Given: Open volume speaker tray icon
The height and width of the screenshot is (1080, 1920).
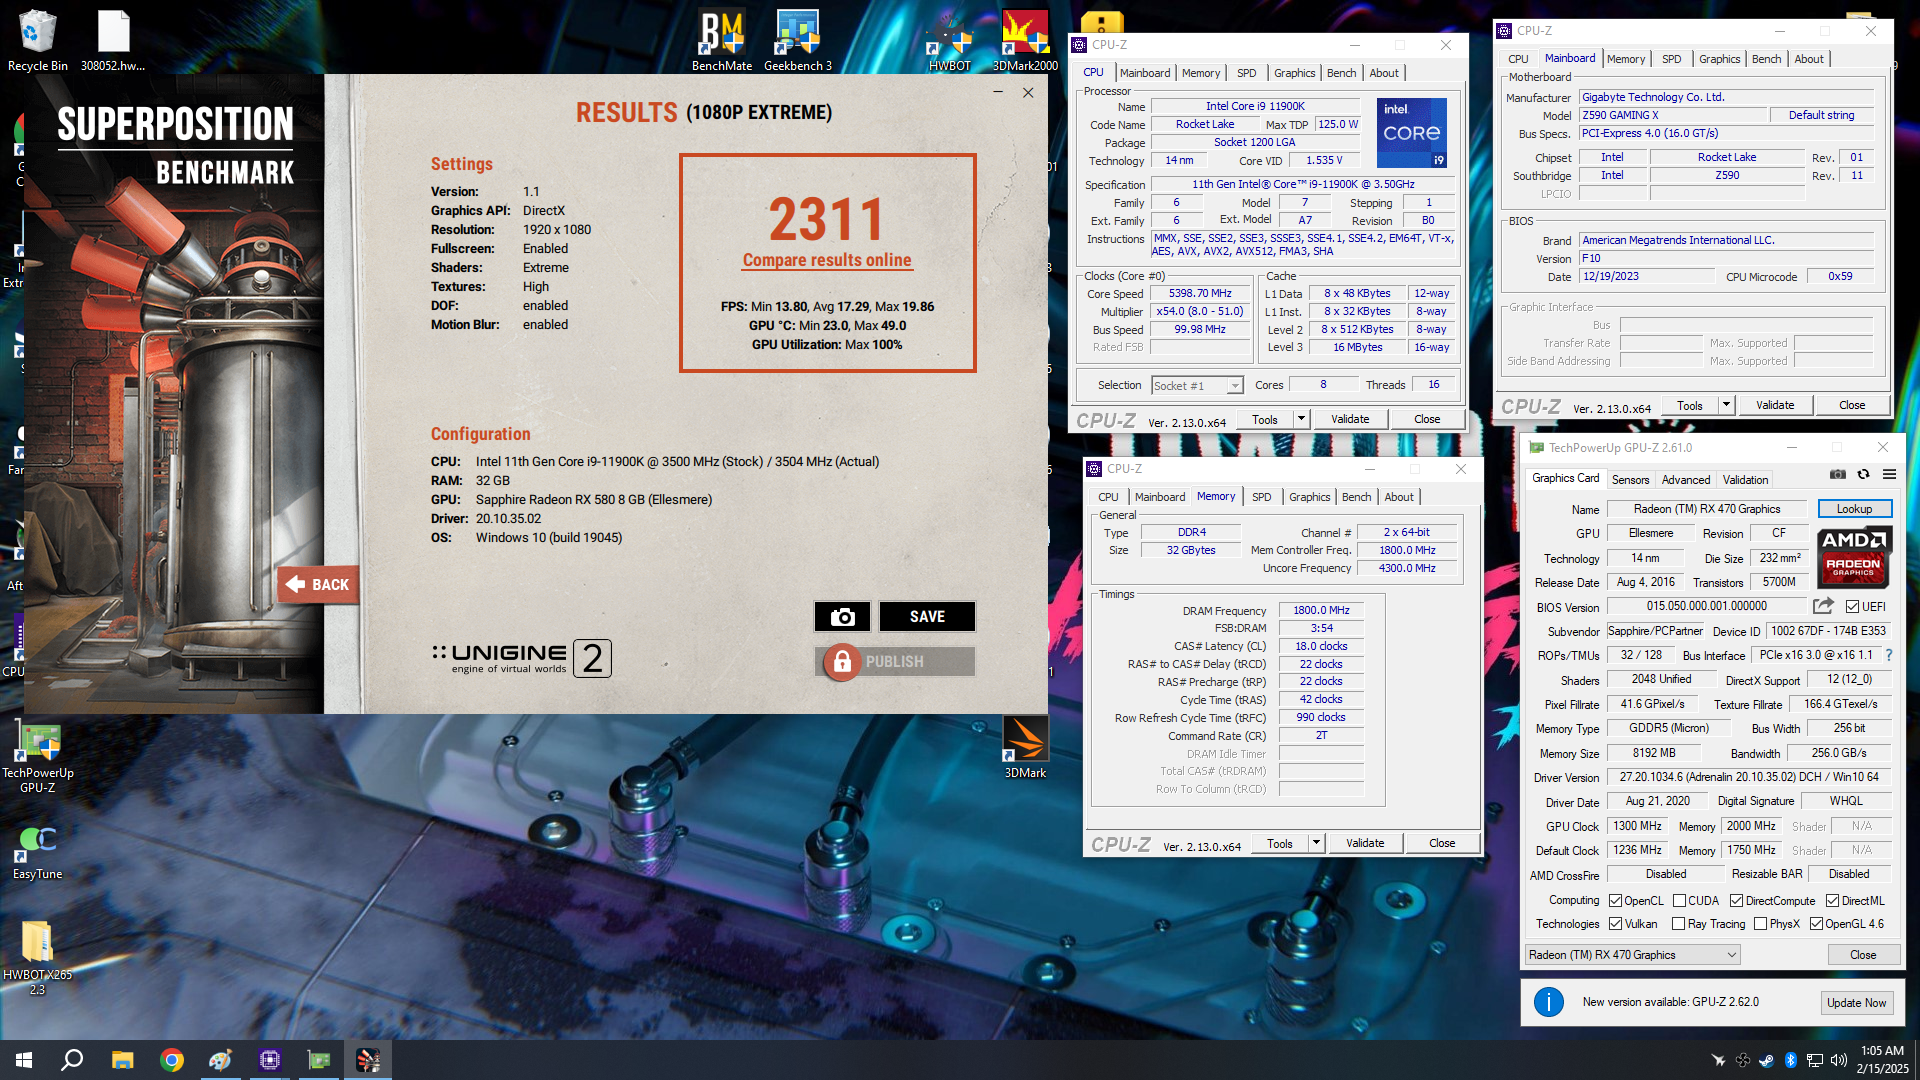Looking at the screenshot, I should tap(1838, 1060).
